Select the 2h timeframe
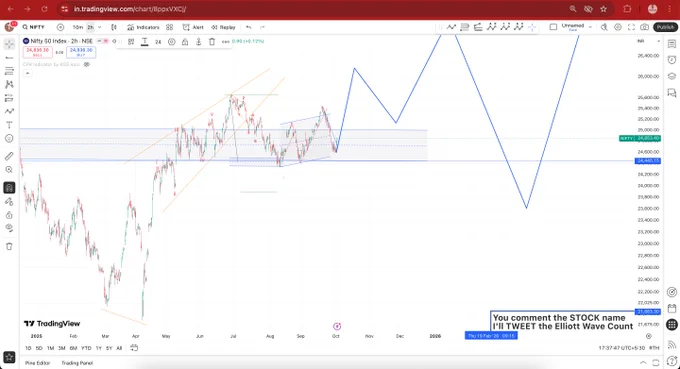 click(x=90, y=27)
